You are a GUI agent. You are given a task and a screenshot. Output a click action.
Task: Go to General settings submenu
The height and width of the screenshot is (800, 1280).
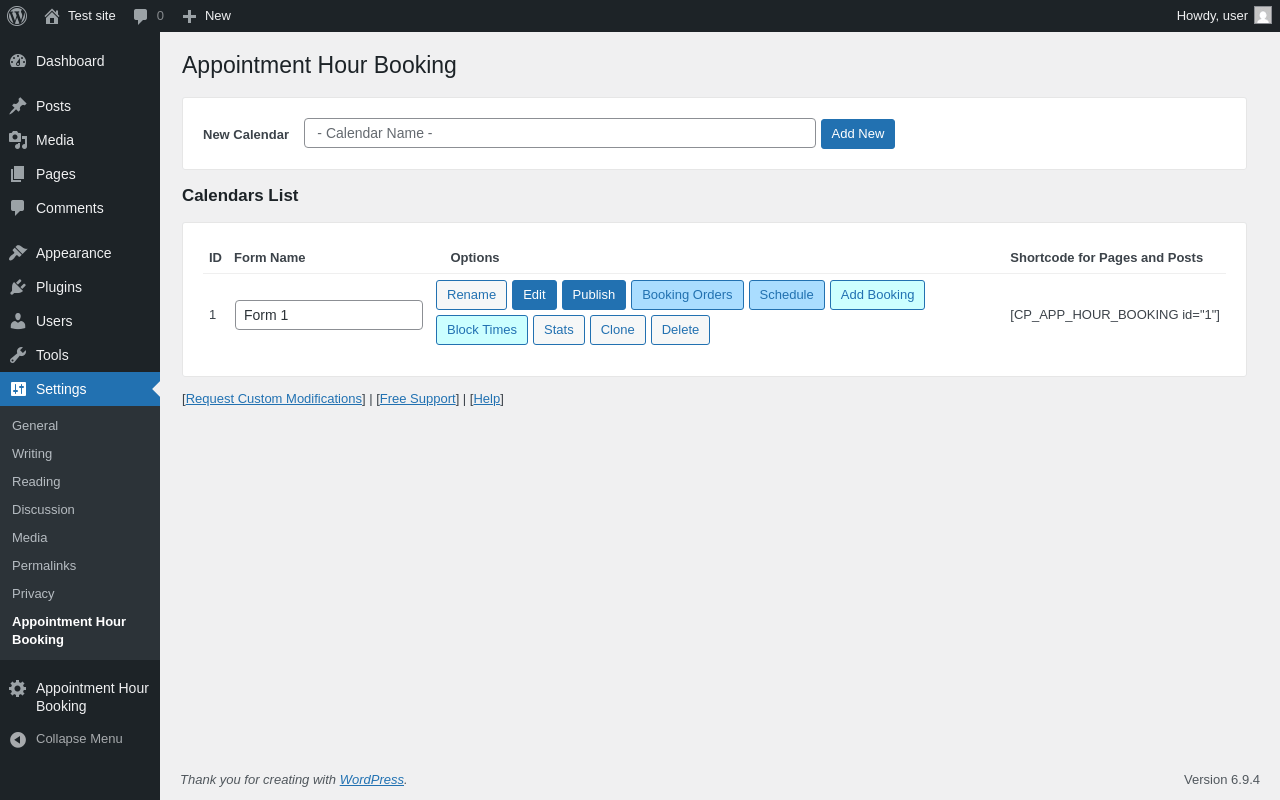coord(35,426)
